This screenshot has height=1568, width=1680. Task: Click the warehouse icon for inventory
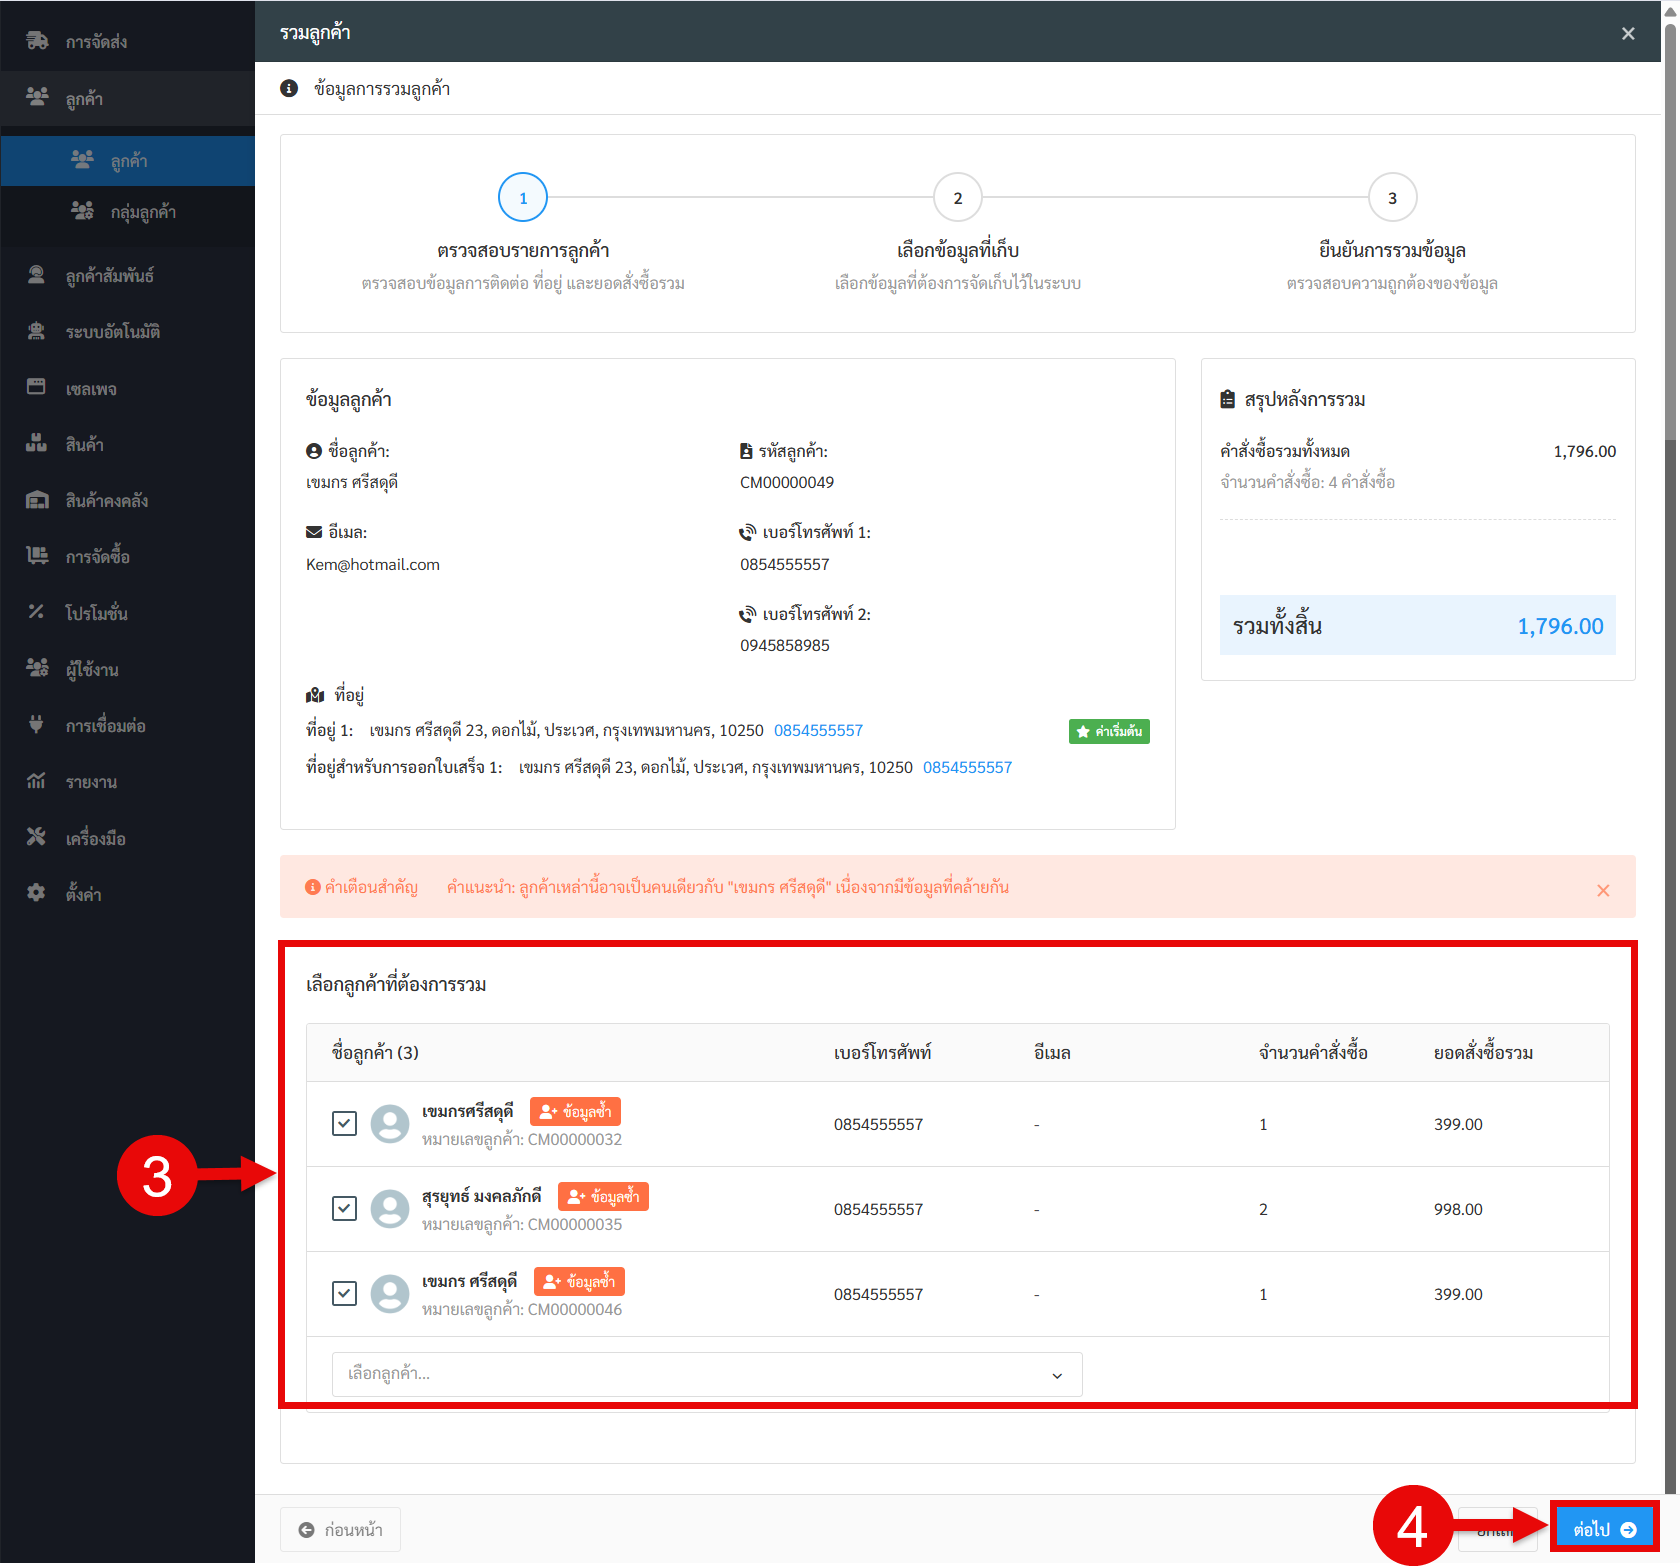click(x=37, y=500)
